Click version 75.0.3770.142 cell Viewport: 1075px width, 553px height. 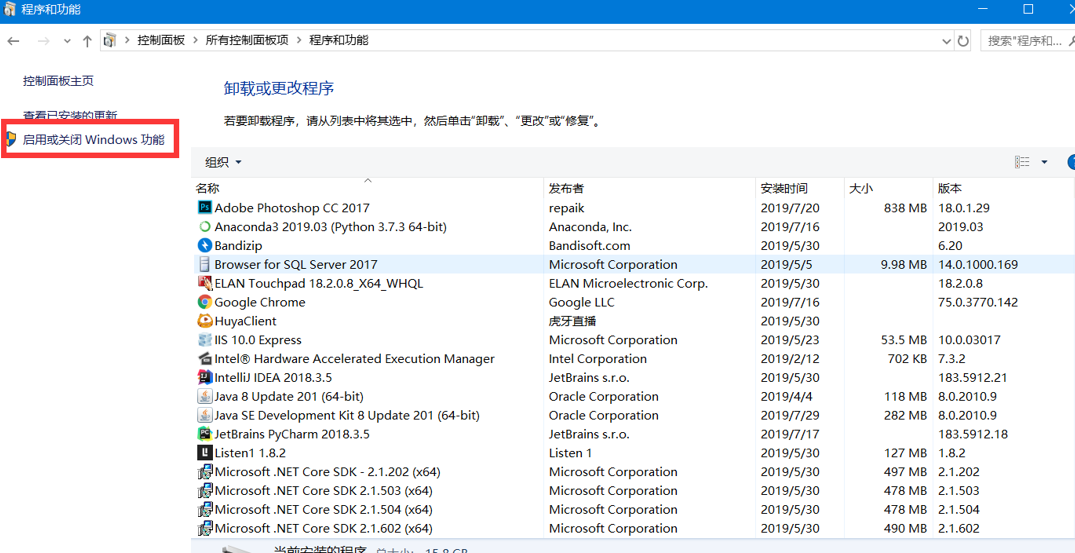point(978,302)
